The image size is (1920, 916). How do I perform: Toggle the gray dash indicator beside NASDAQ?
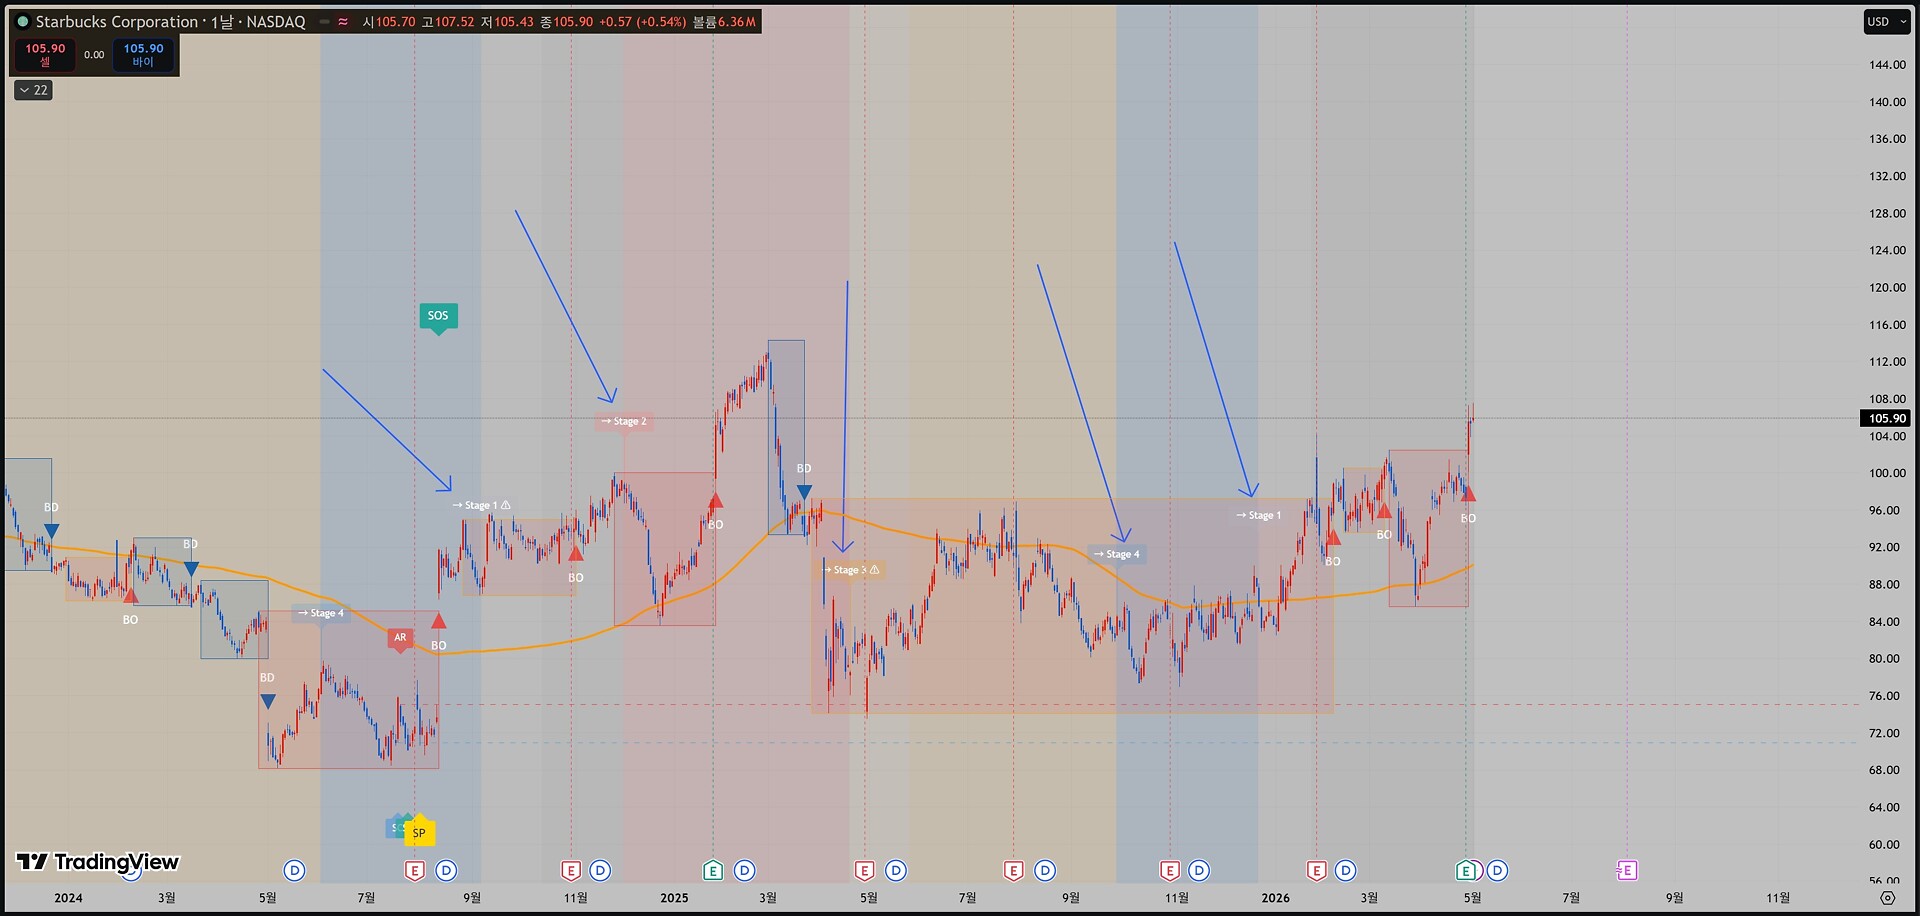[x=325, y=21]
